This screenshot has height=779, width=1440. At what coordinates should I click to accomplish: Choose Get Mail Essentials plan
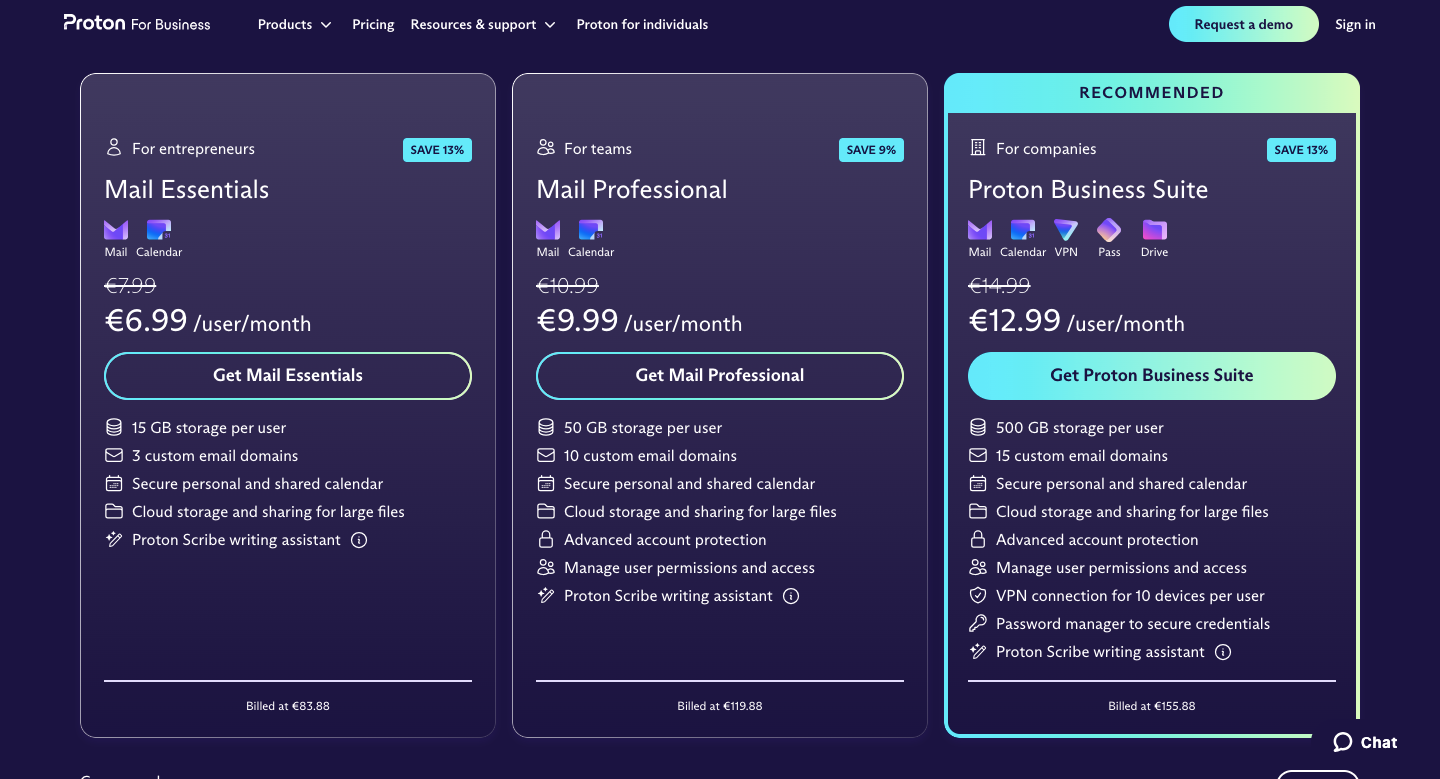pyautogui.click(x=288, y=376)
